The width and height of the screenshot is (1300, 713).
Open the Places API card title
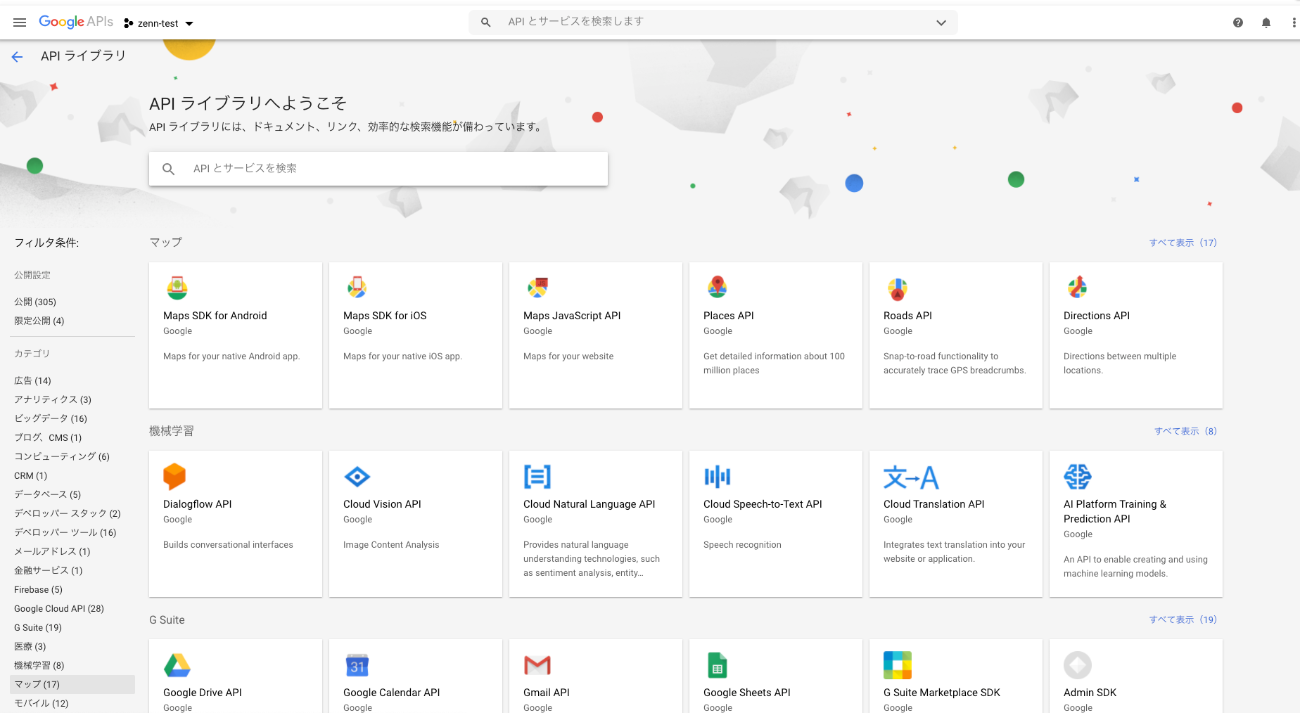pos(728,316)
